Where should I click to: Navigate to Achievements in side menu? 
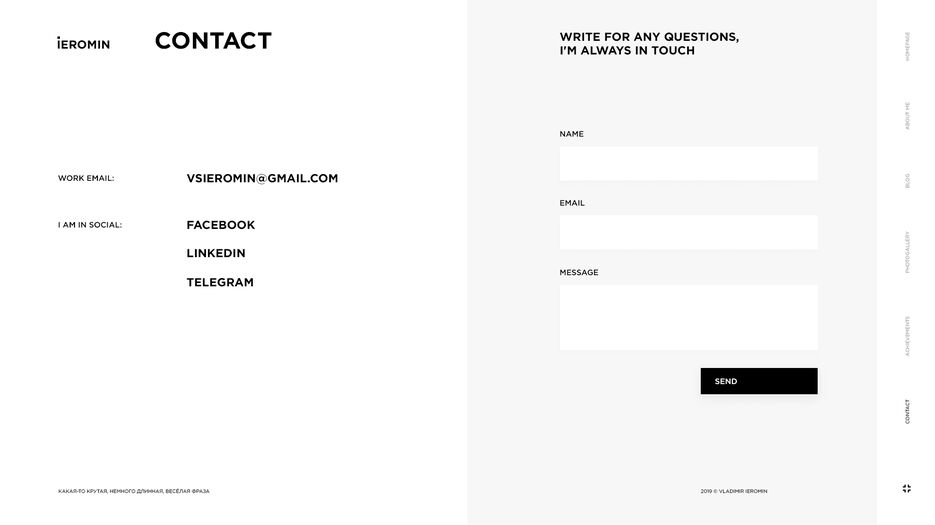pyautogui.click(x=908, y=336)
